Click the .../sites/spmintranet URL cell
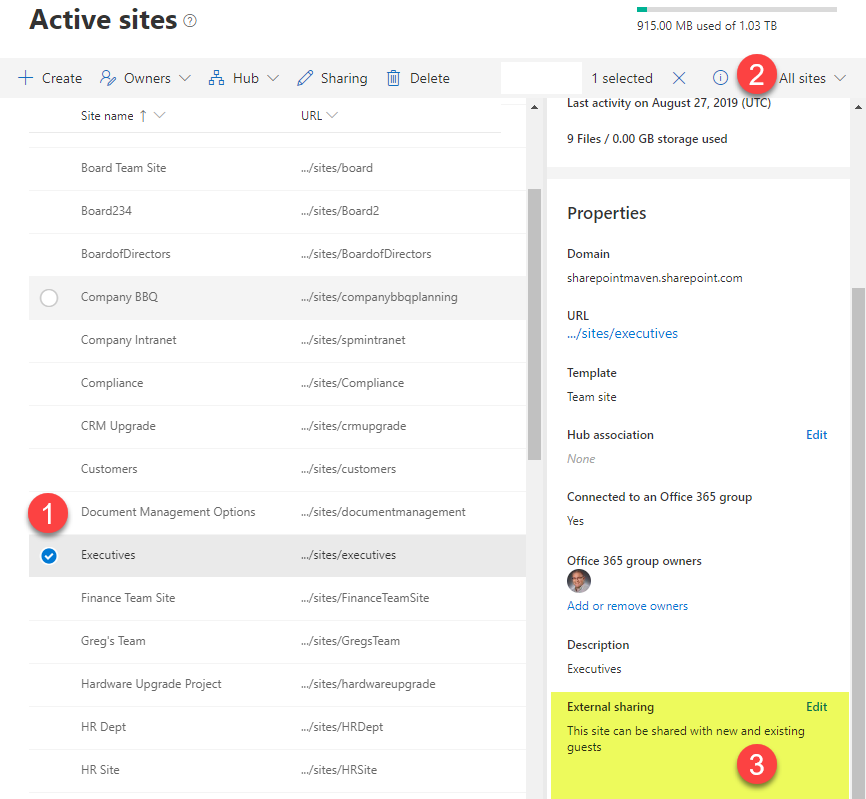The image size is (866, 799). (353, 340)
